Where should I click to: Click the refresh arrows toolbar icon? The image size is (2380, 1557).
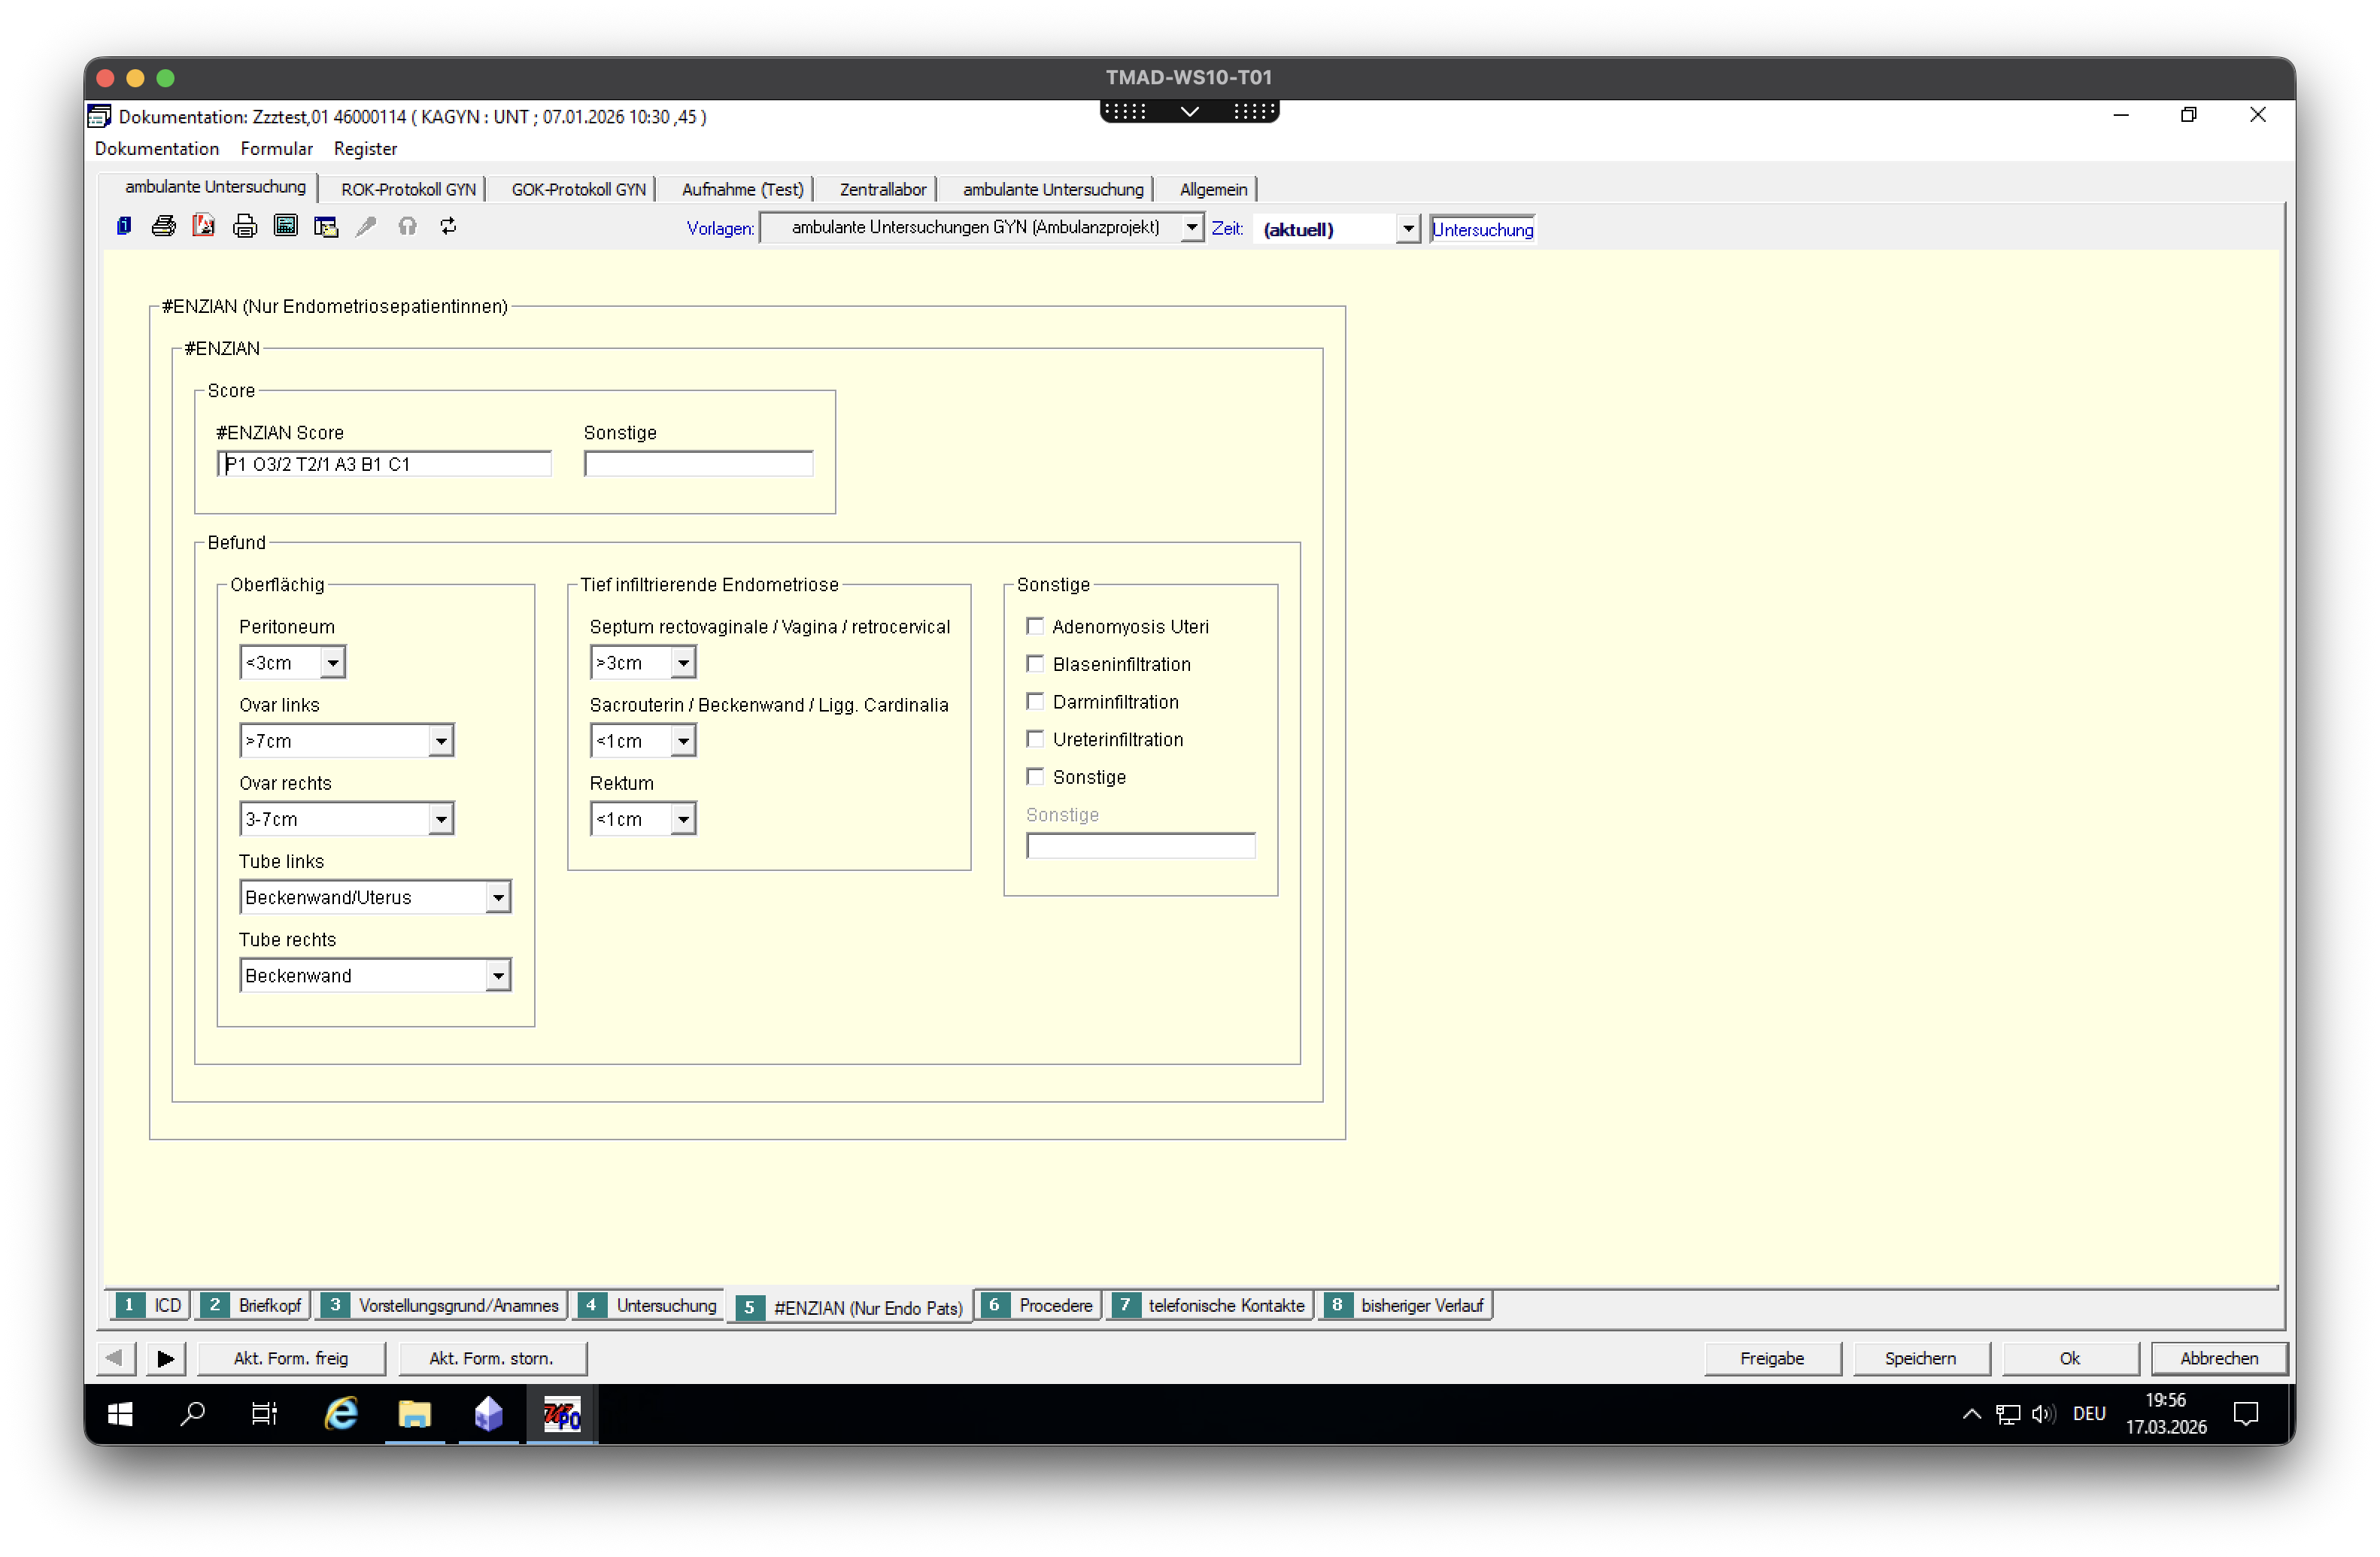point(448,226)
